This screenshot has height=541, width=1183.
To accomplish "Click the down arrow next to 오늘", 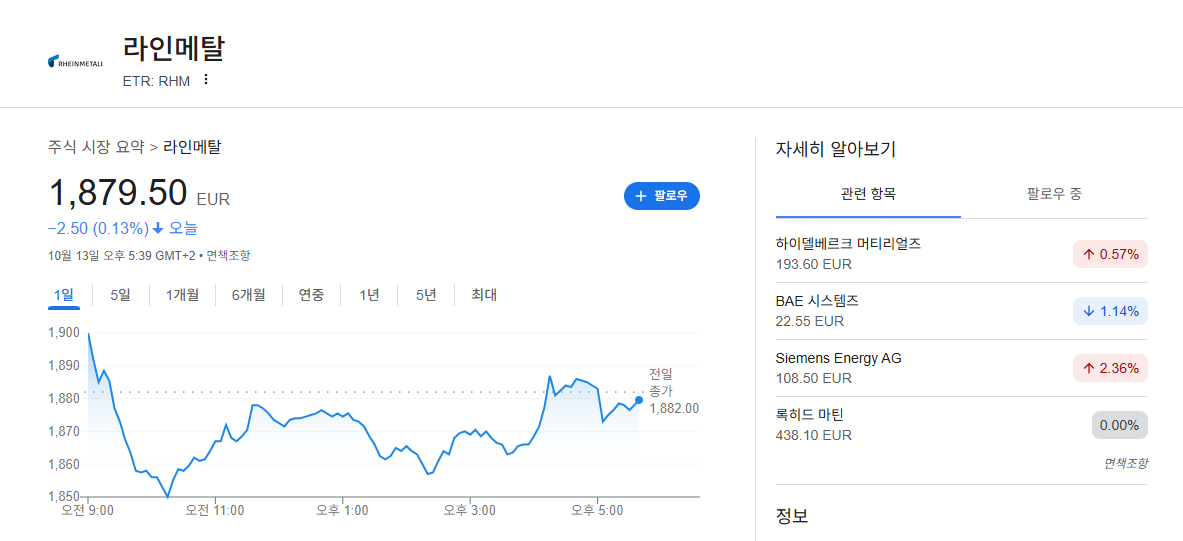I will pyautogui.click(x=158, y=228).
